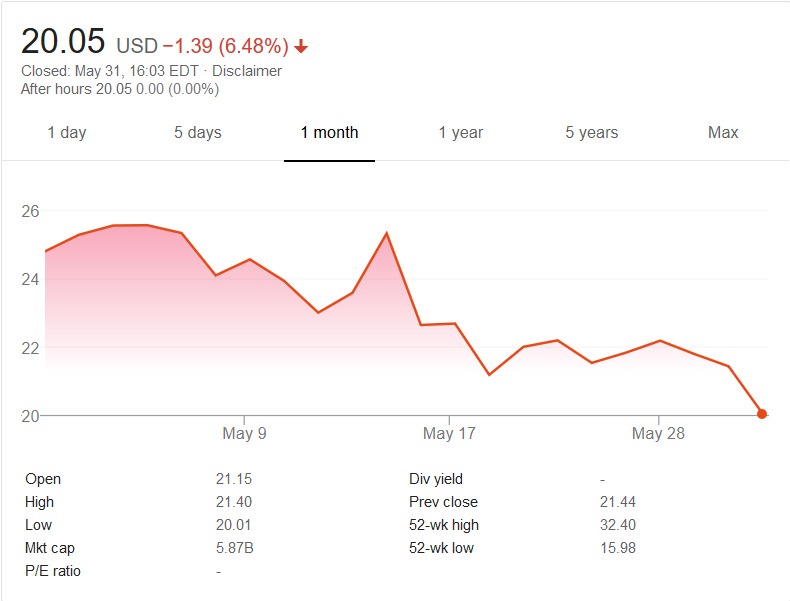Click the May 9 date label
The width and height of the screenshot is (790, 601).
point(244,433)
